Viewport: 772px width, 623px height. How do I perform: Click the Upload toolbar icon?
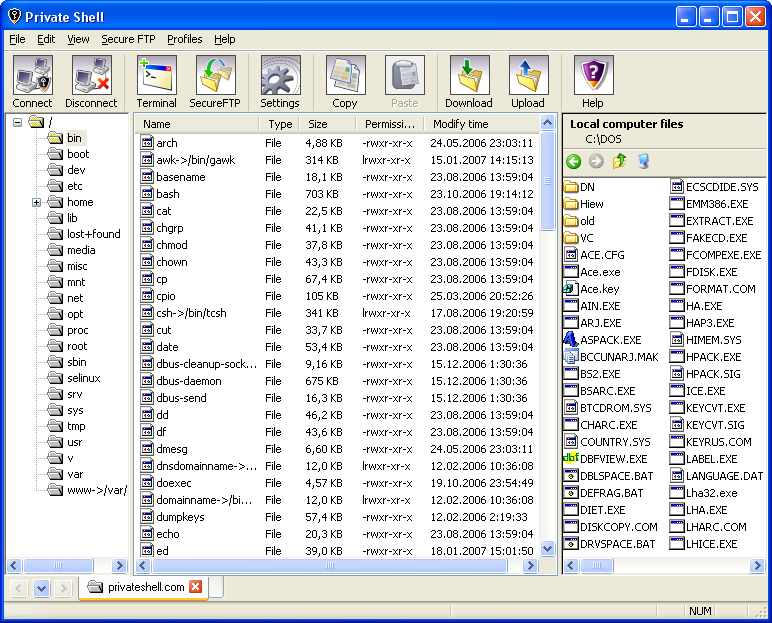[528, 82]
